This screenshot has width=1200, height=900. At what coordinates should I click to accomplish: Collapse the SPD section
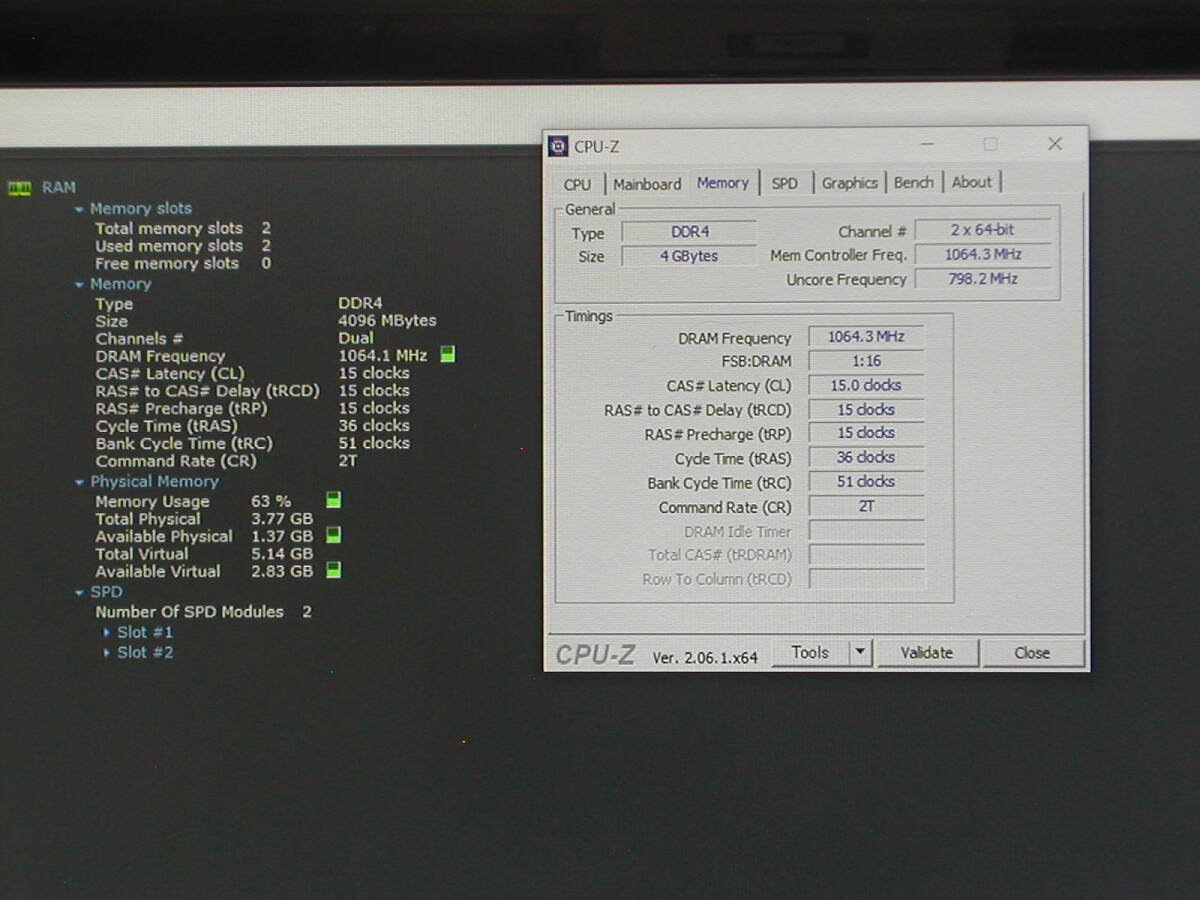[x=79, y=592]
